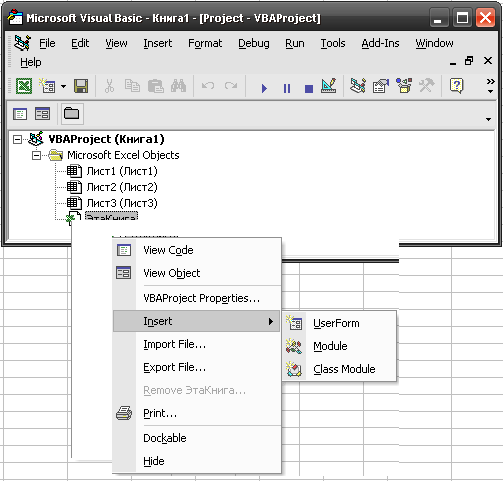Expand the toolbar overflow chevron
Screen dimensions: 503x481
(490, 86)
